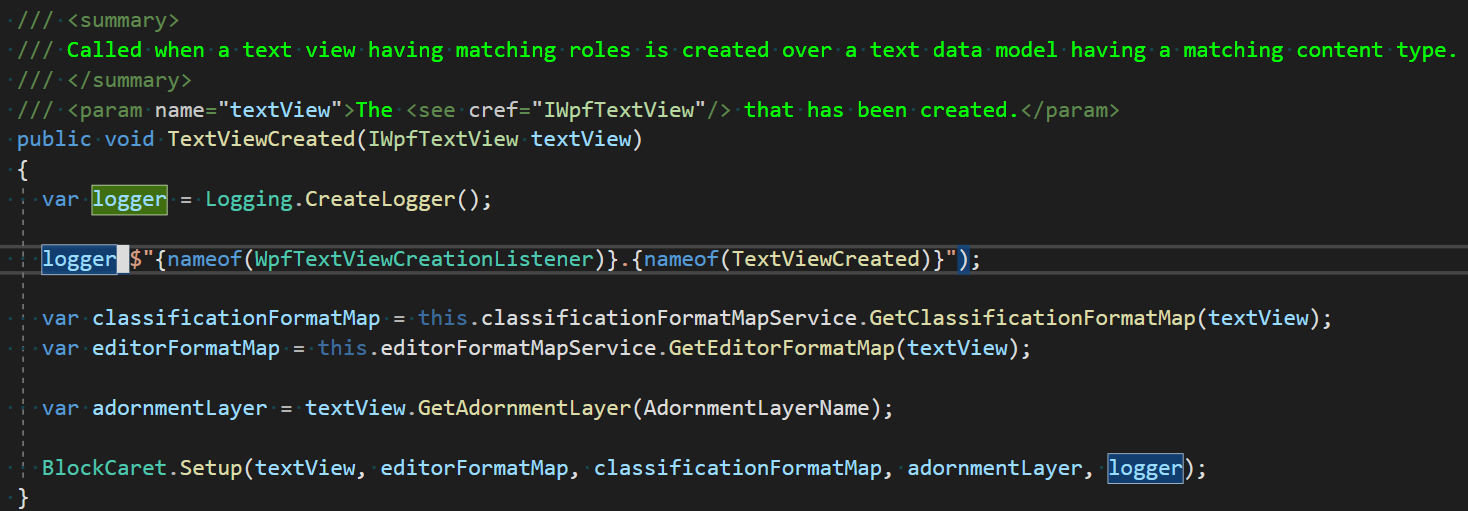
Task: Click the CreateLogger method call
Action: click(x=380, y=199)
